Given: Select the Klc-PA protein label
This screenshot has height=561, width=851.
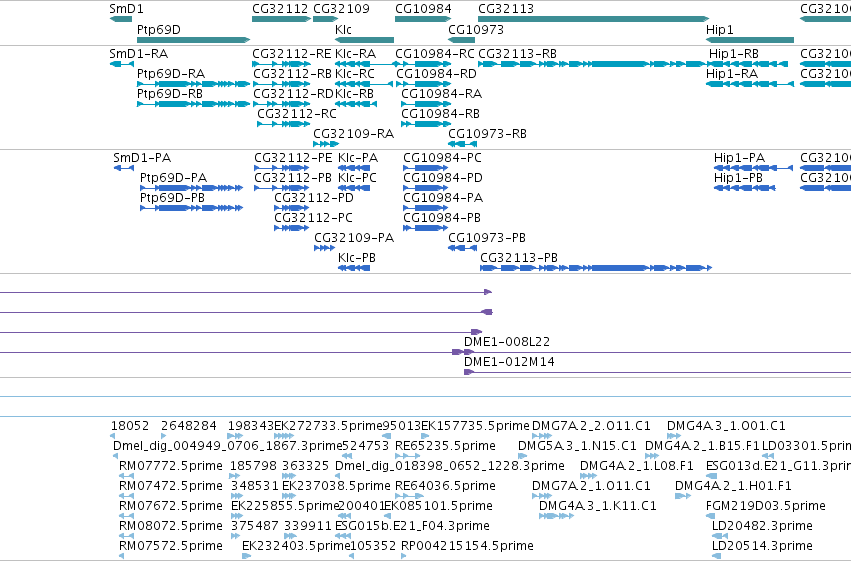Looking at the screenshot, I should [x=358, y=158].
